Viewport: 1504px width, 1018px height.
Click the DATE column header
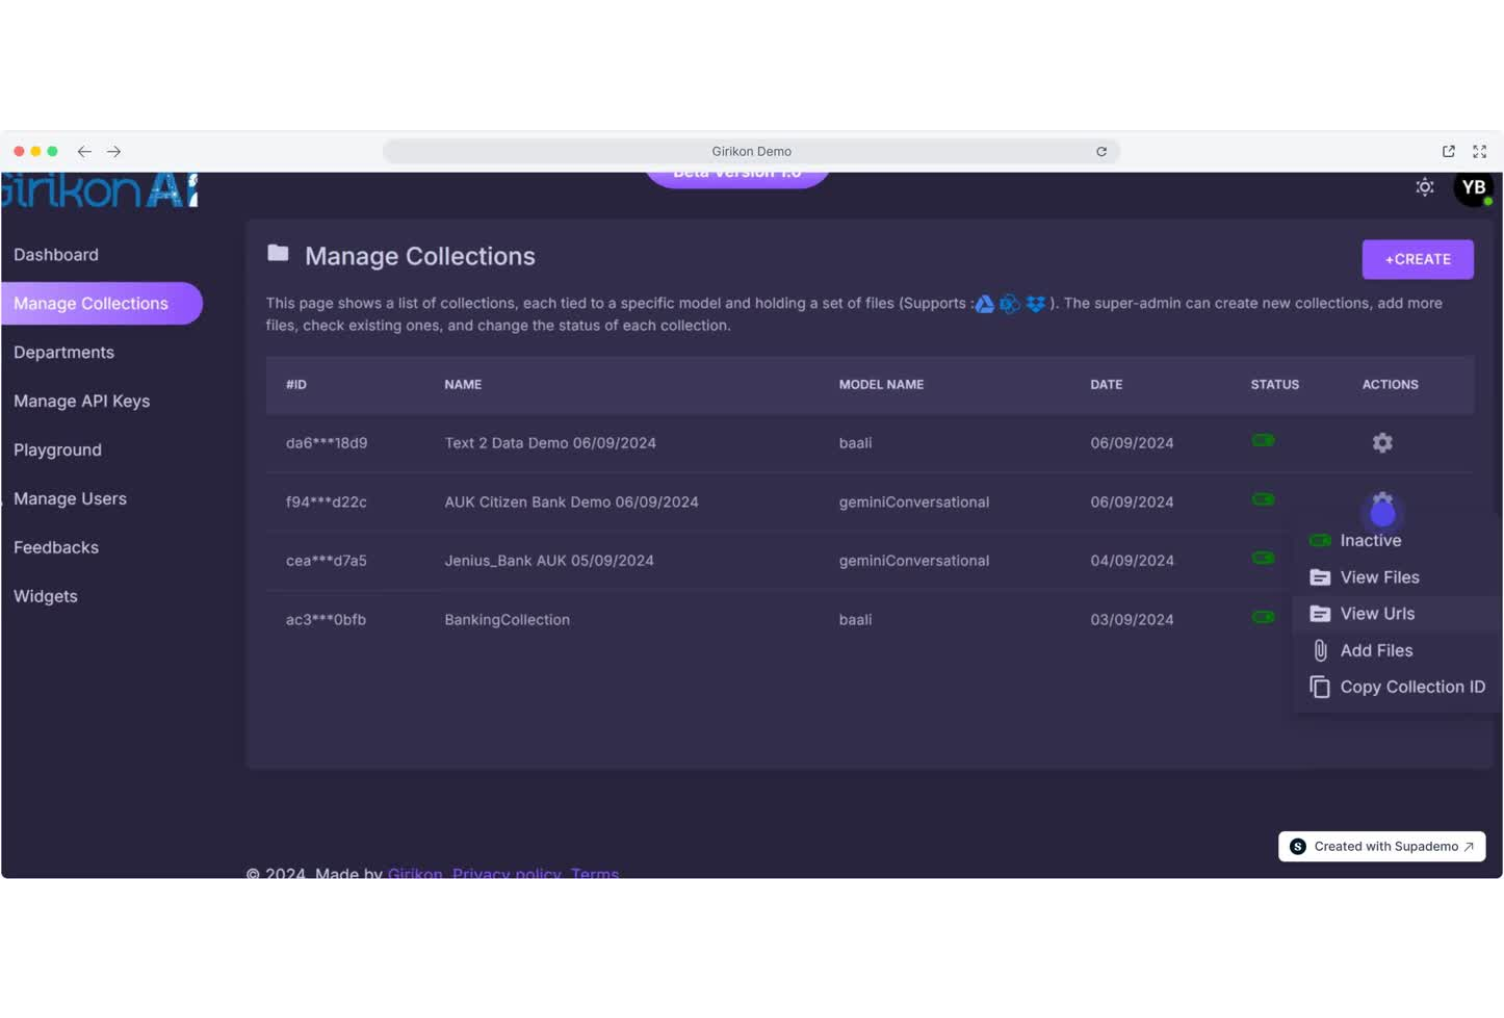(x=1106, y=385)
